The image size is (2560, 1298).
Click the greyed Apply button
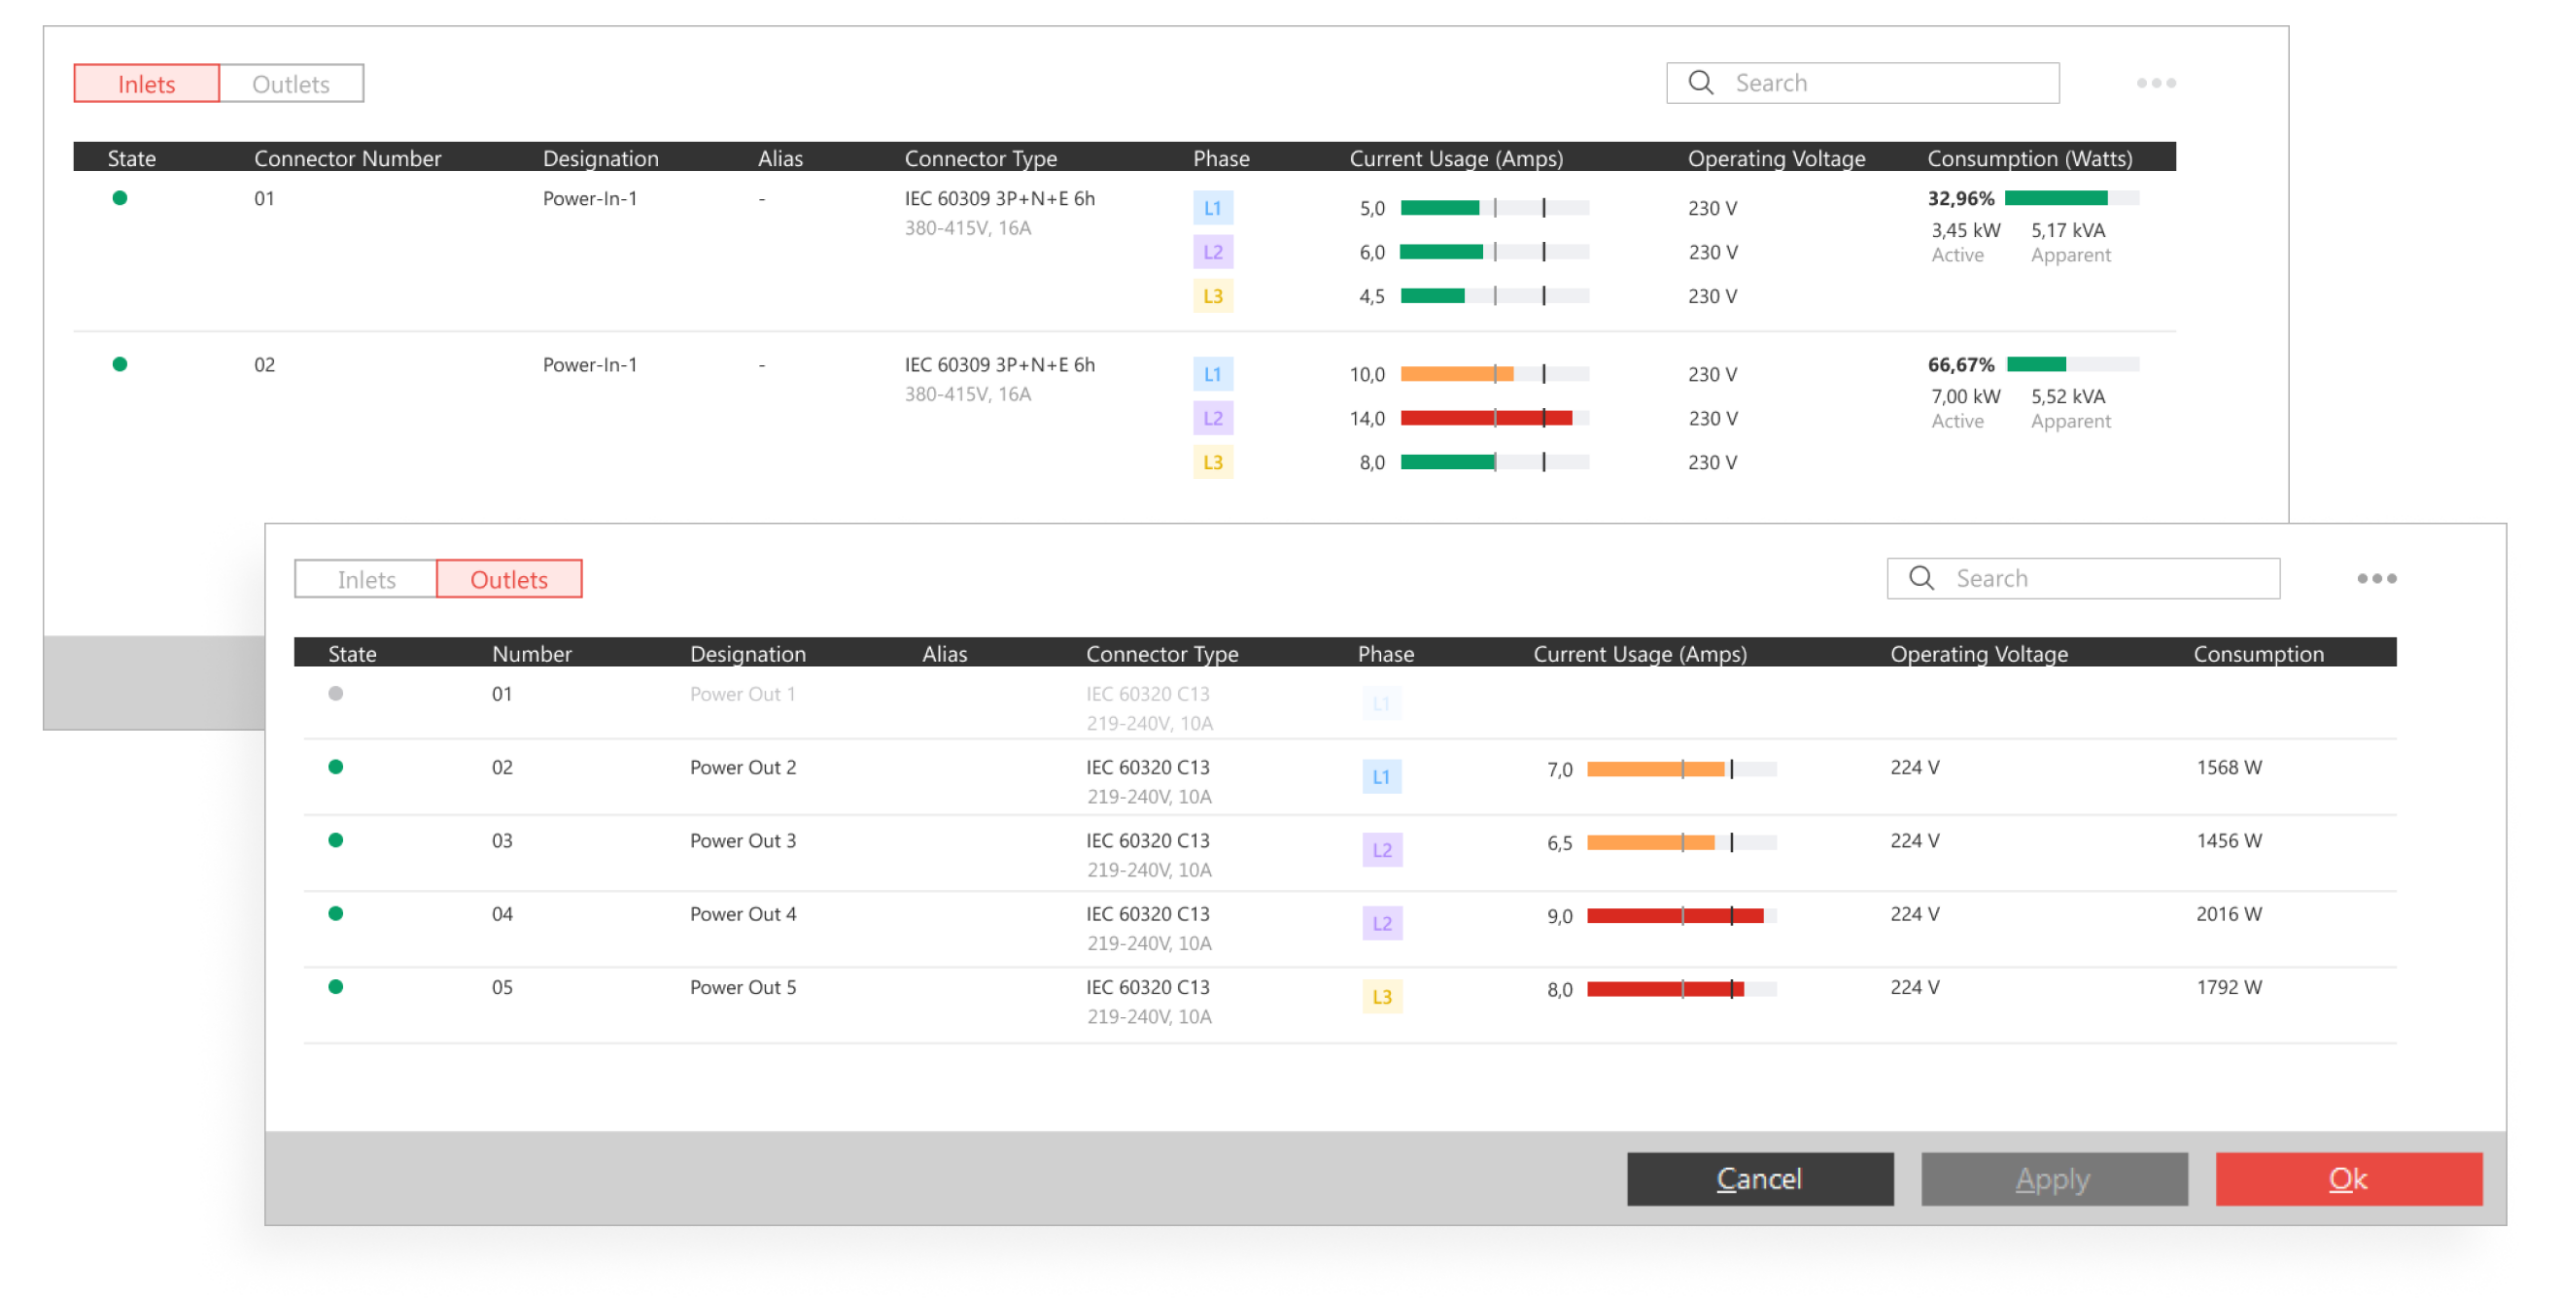click(2053, 1179)
